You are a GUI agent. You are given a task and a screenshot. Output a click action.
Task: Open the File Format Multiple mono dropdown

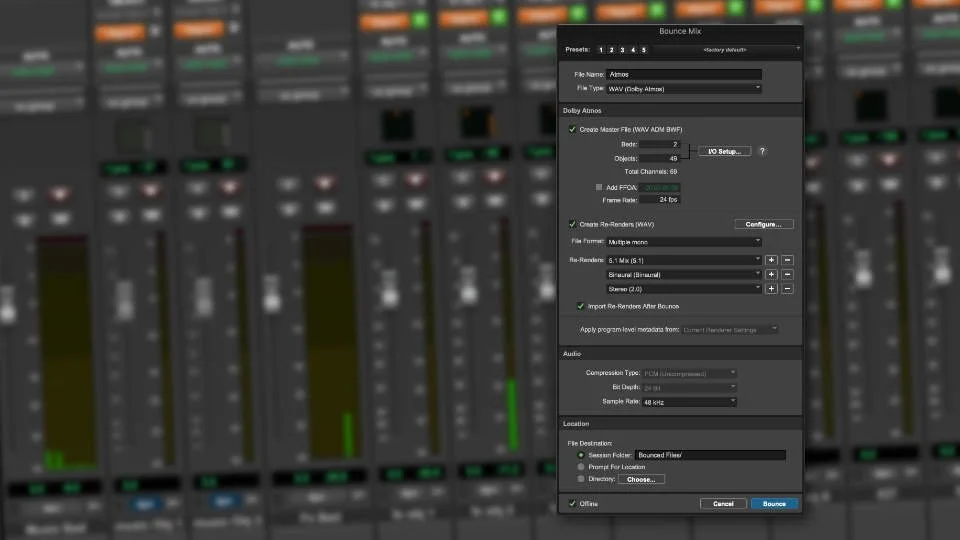pos(684,242)
